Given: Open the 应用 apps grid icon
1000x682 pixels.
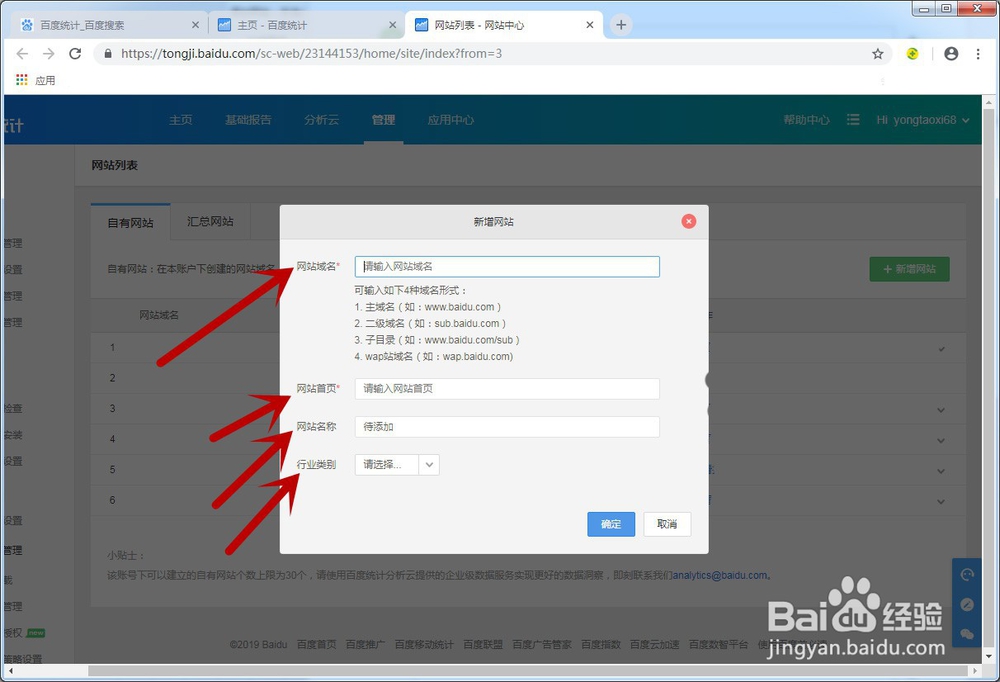Looking at the screenshot, I should [x=21, y=80].
